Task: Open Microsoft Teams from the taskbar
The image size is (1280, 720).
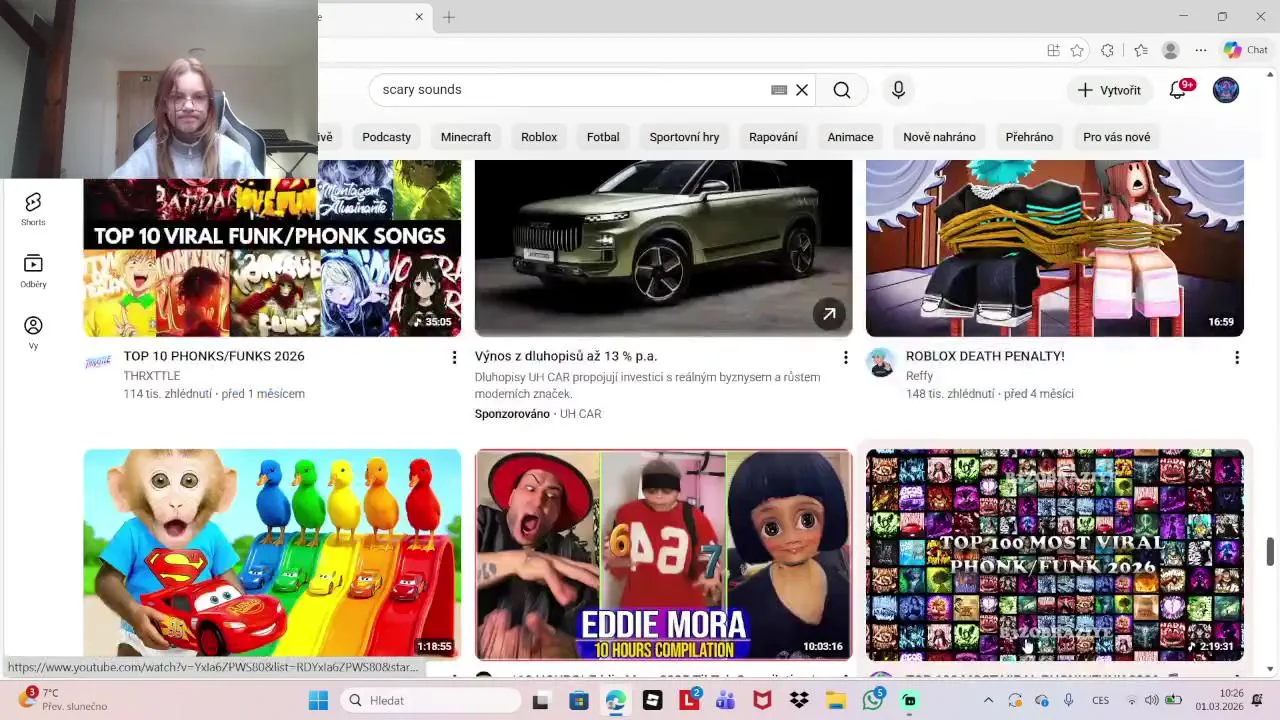Action: [725, 700]
